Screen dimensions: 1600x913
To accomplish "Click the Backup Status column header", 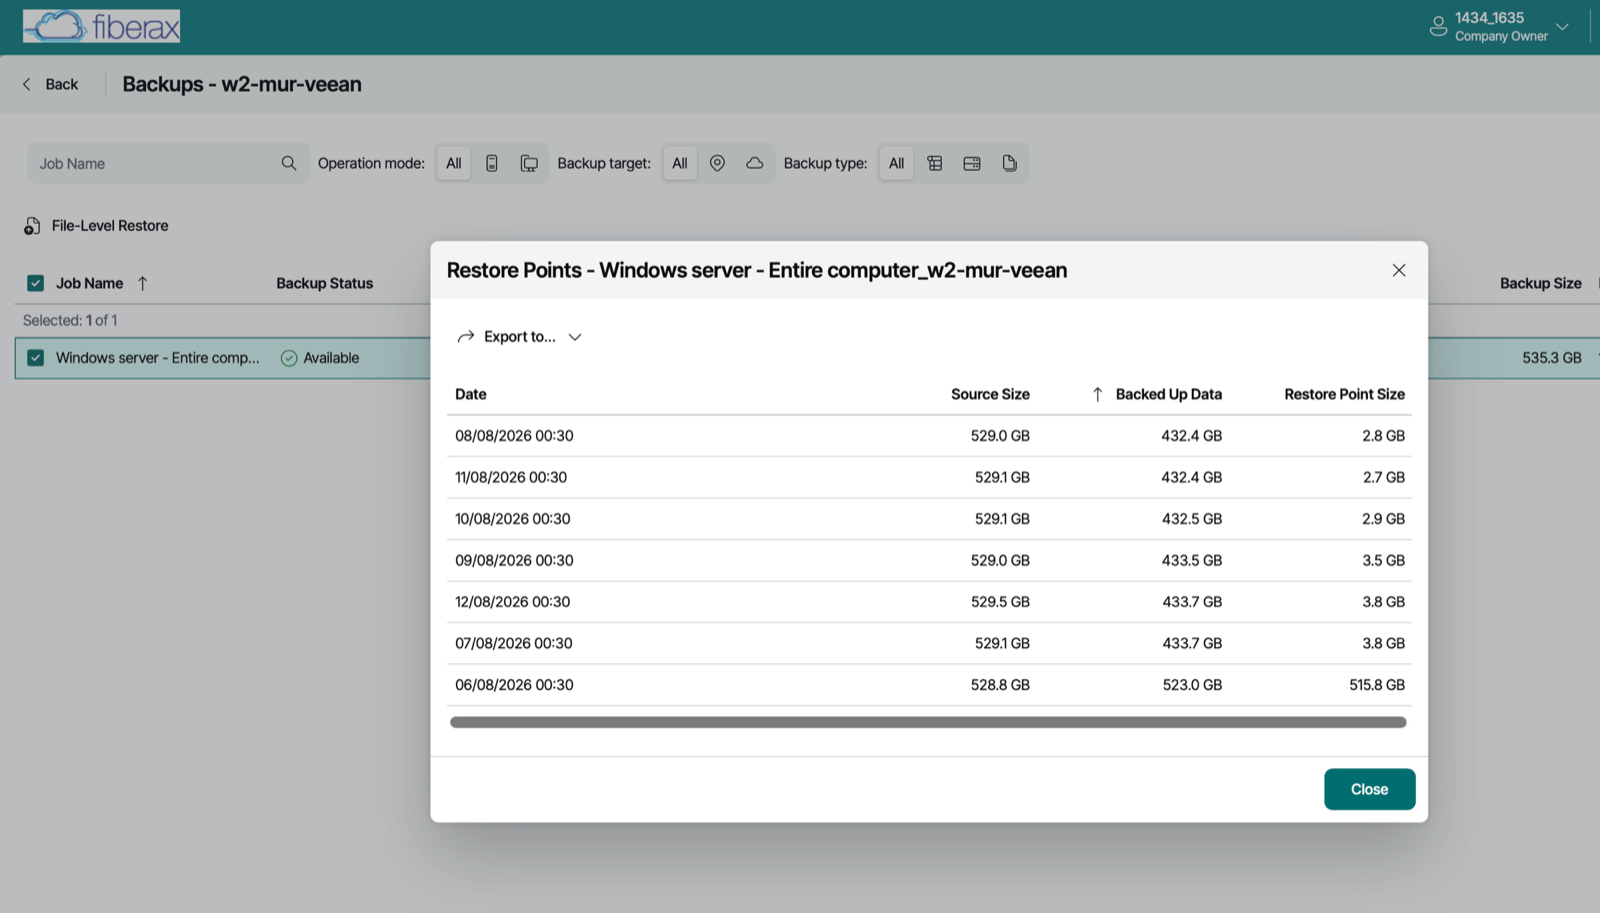I will (x=324, y=283).
